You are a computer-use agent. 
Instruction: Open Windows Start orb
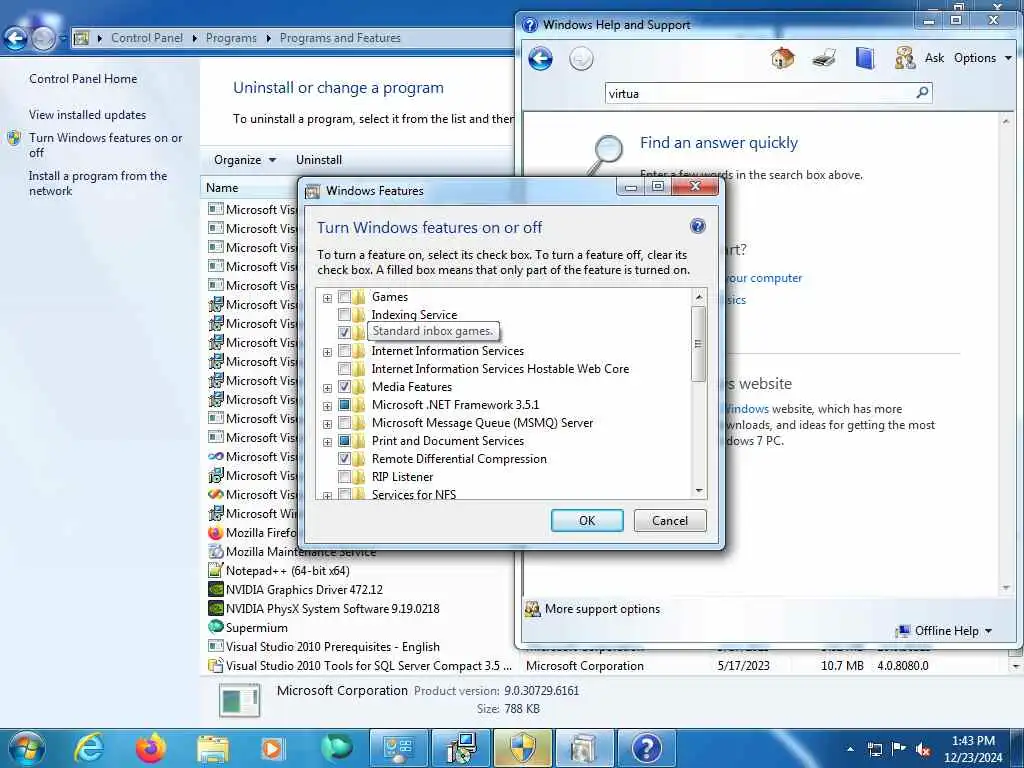pos(26,748)
